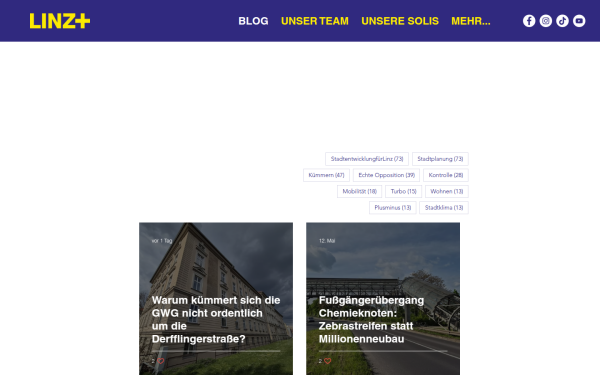Image resolution: width=600 pixels, height=375 pixels.
Task: Open the LINZ+ Facebook page icon
Action: [529, 21]
